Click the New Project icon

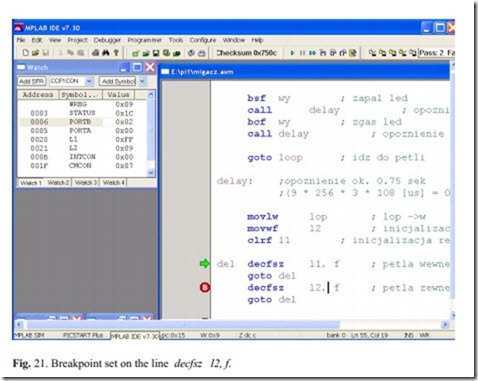(x=135, y=53)
